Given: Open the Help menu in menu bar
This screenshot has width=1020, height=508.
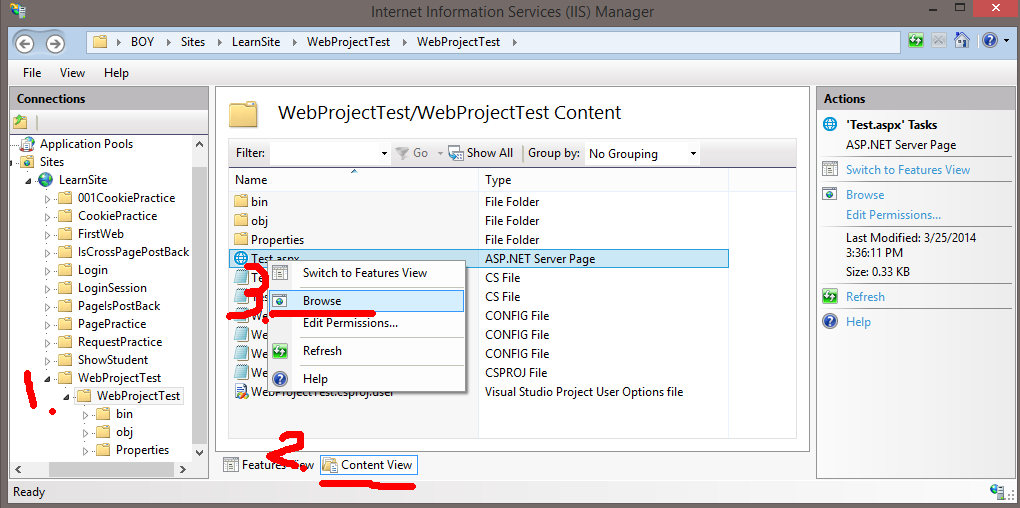Looking at the screenshot, I should point(116,73).
